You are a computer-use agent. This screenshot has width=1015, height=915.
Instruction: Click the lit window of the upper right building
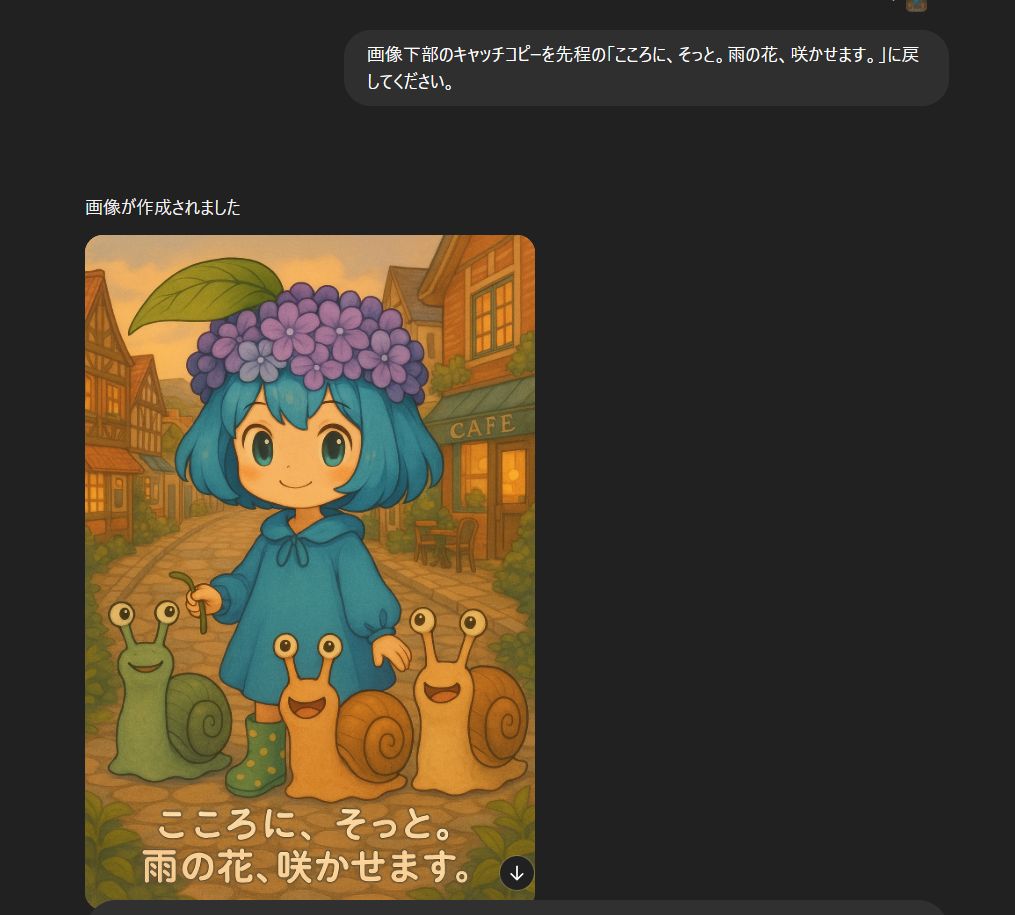[492, 317]
